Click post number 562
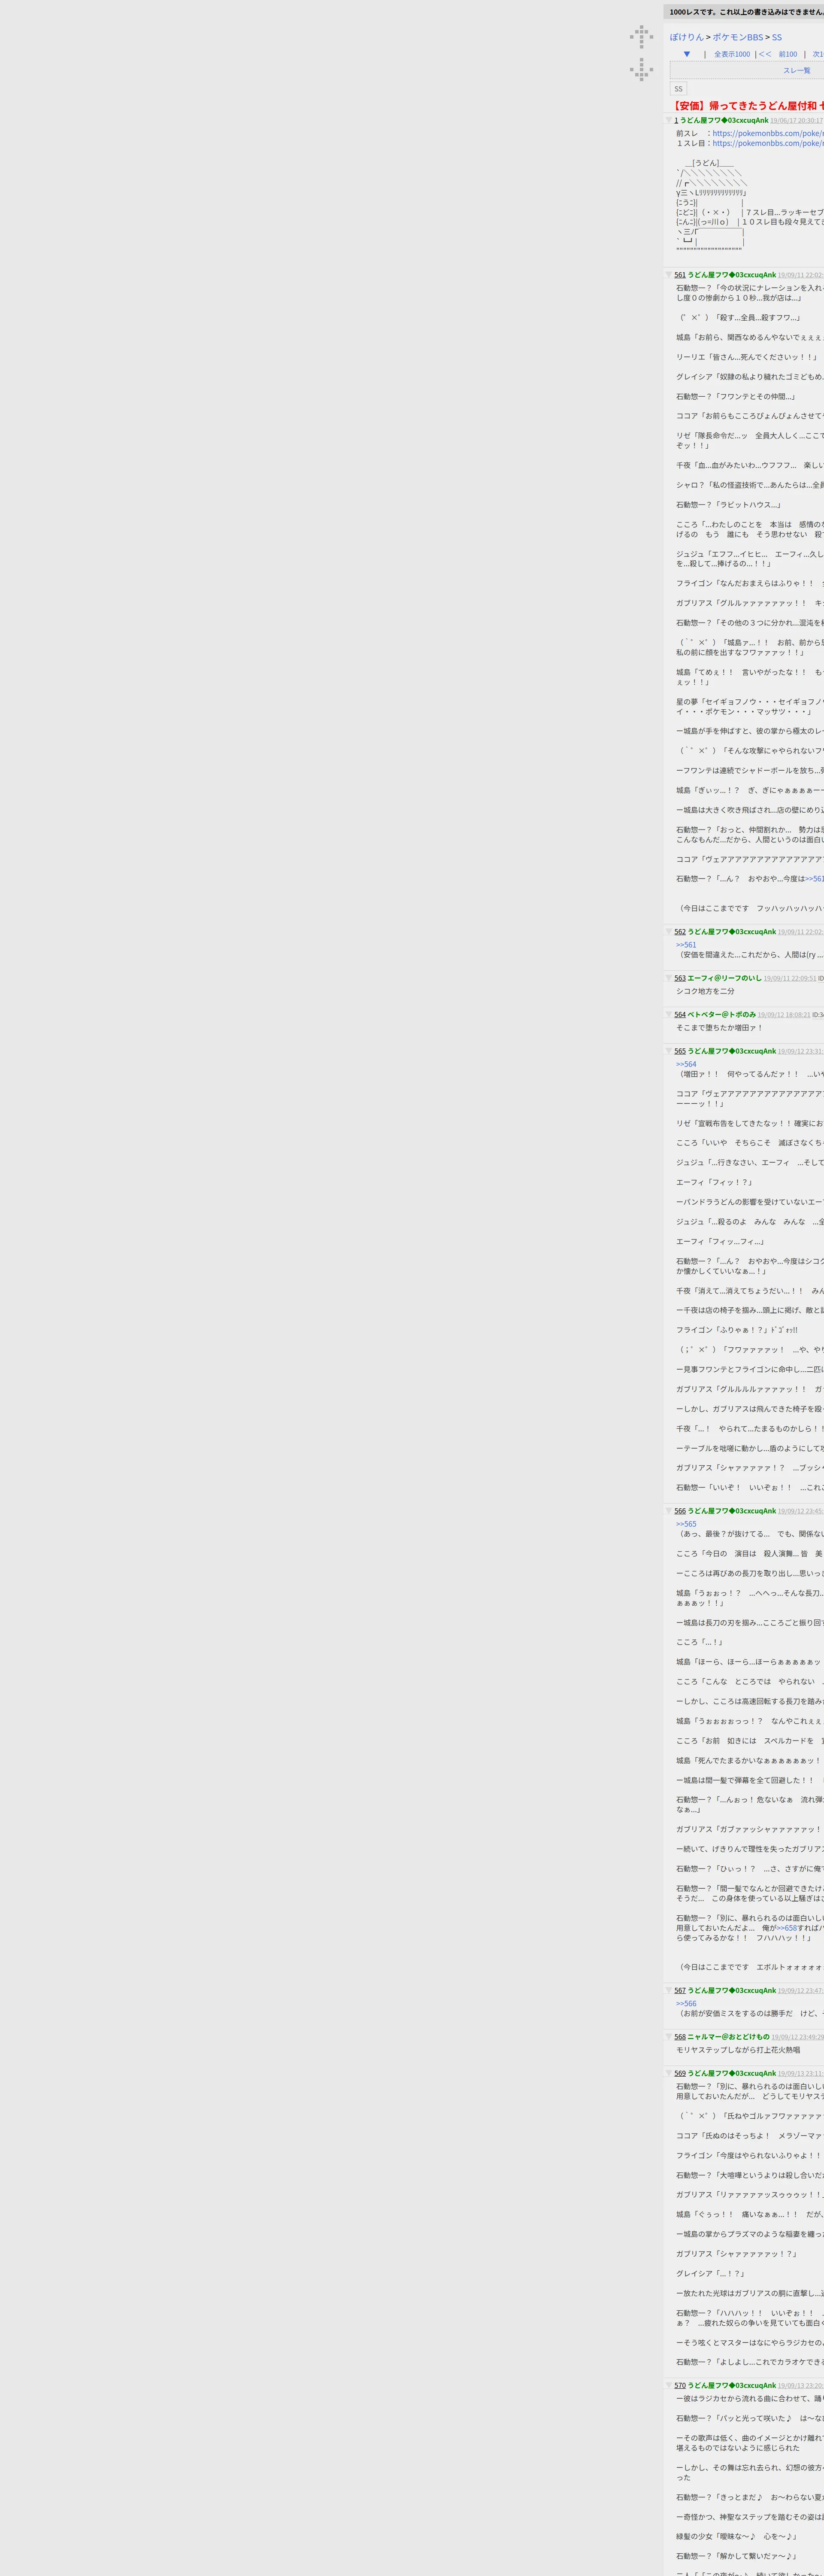824x2576 pixels. point(680,932)
